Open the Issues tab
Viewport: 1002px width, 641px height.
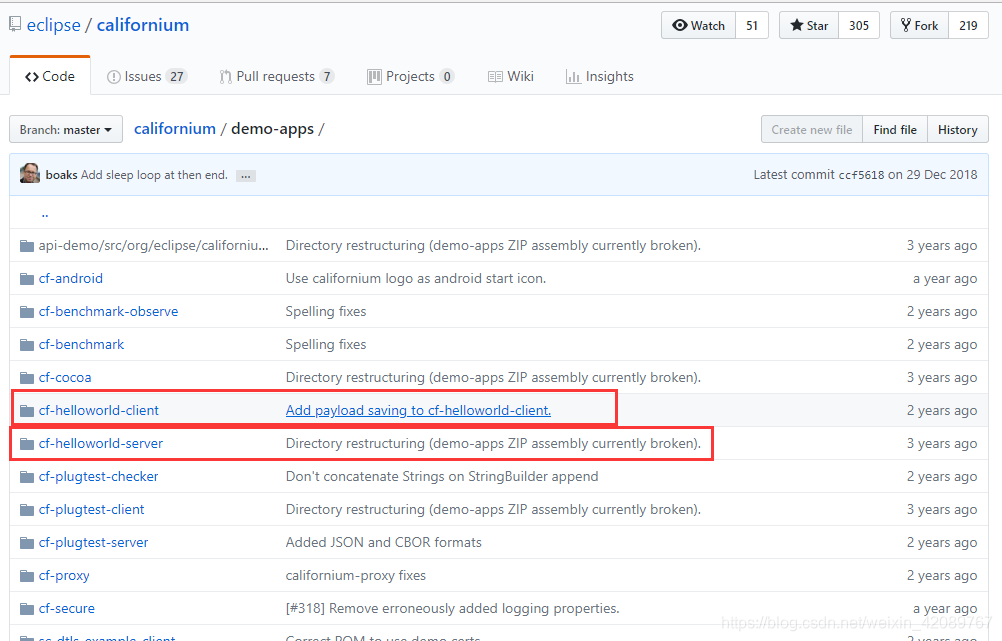146,77
